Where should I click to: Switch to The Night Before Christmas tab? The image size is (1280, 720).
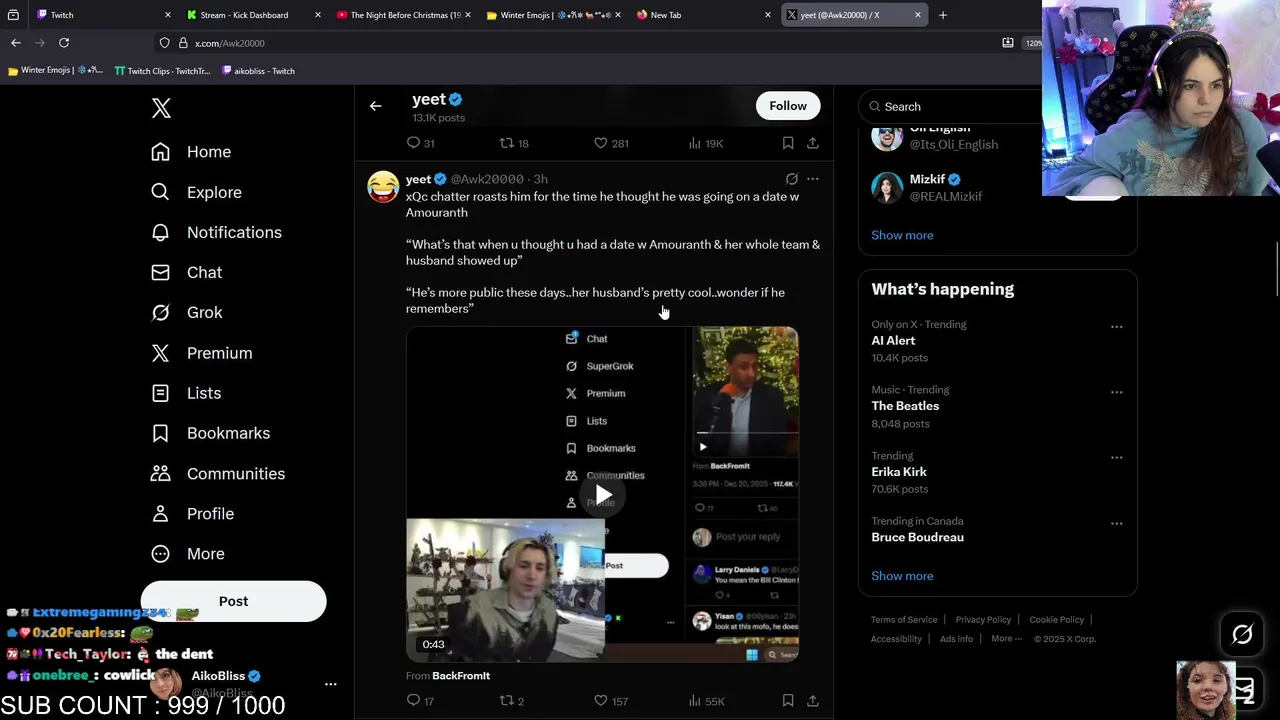tap(404, 15)
